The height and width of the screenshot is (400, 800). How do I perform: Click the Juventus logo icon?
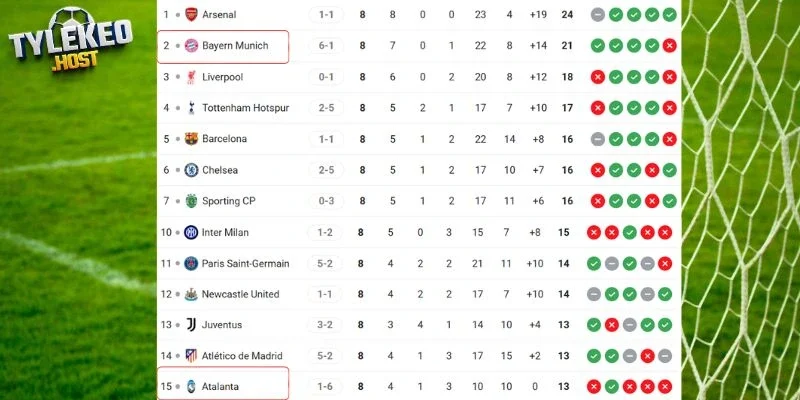(x=192, y=325)
